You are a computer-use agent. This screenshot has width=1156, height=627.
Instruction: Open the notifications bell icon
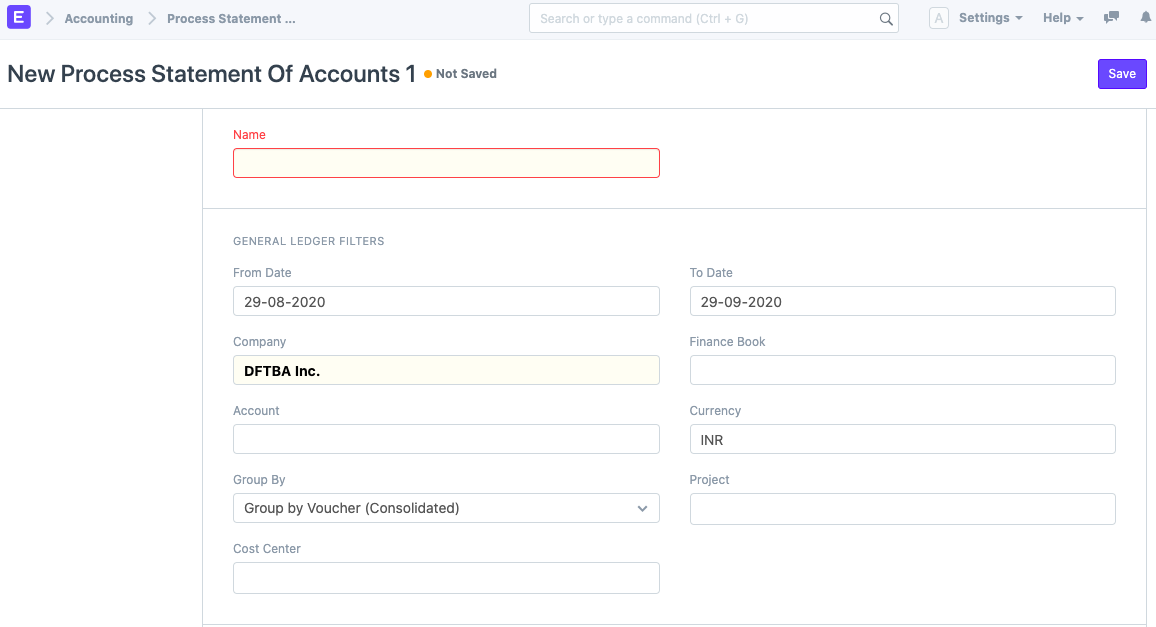pyautogui.click(x=1145, y=18)
